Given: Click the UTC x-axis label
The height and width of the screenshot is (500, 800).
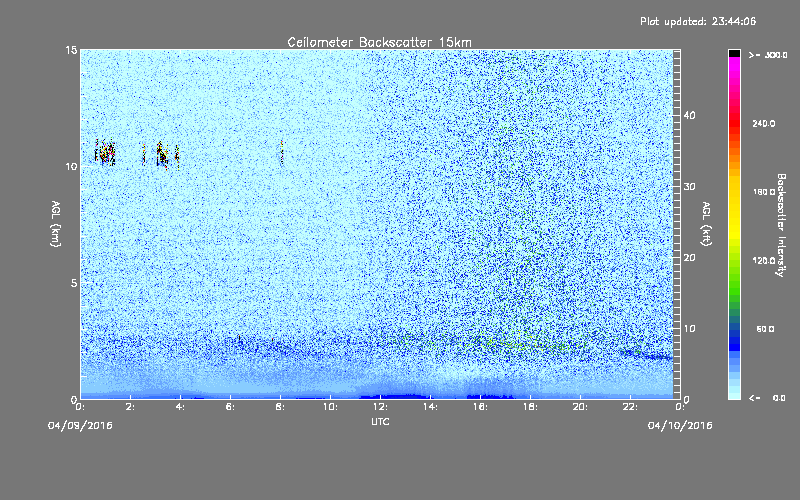Looking at the screenshot, I should tap(380, 421).
